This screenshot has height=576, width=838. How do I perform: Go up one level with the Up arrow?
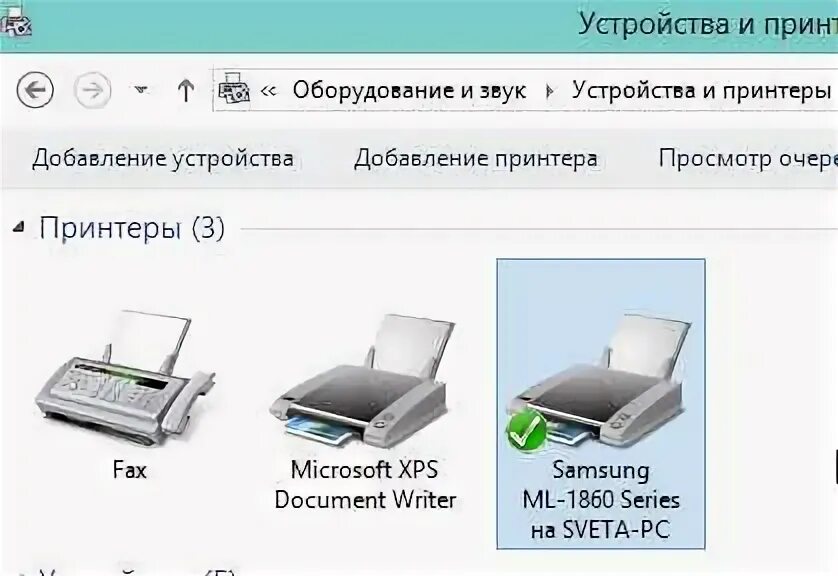[x=185, y=90]
